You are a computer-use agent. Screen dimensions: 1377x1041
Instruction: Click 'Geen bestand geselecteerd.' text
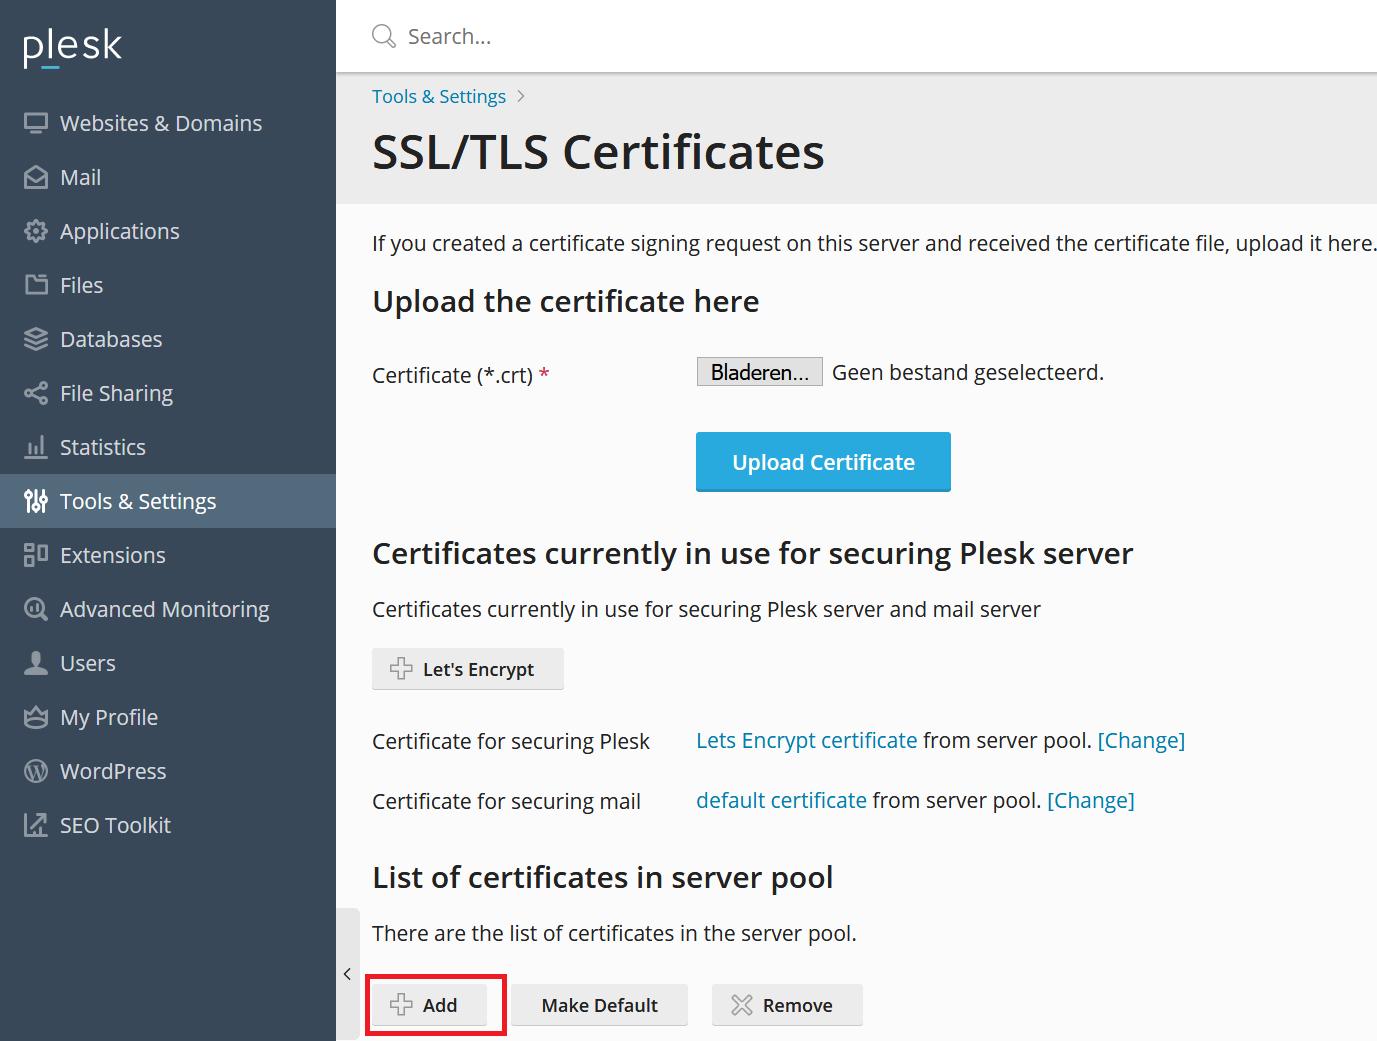pyautogui.click(x=968, y=373)
